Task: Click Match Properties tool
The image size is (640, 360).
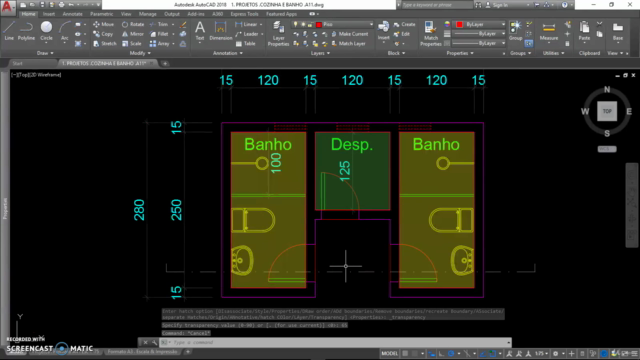Action: pos(430,33)
